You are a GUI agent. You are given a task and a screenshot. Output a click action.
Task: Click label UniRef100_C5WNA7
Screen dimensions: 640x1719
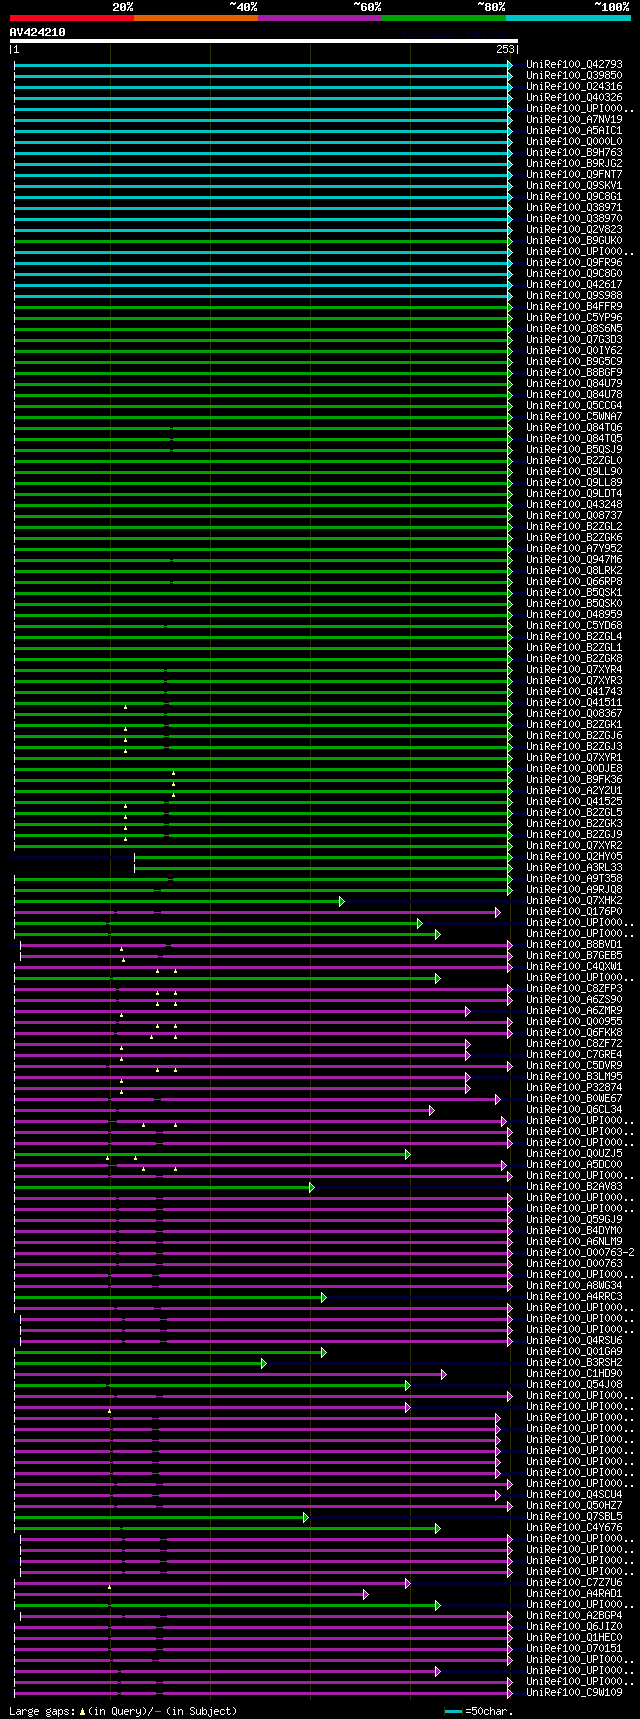tap(574, 416)
